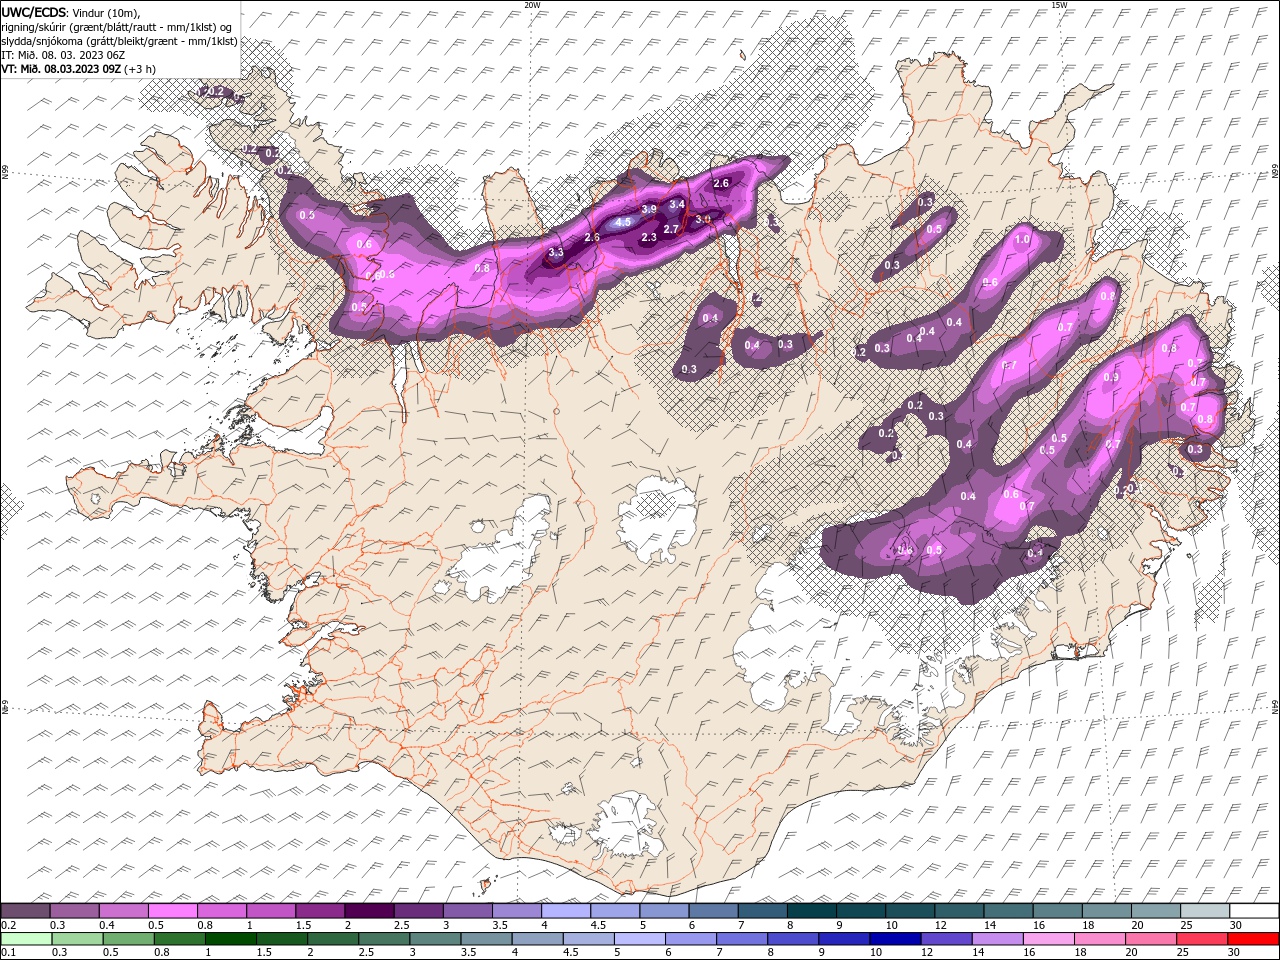Click the 2.7 precipitation value on the map
This screenshot has width=1280, height=960.
[671, 229]
